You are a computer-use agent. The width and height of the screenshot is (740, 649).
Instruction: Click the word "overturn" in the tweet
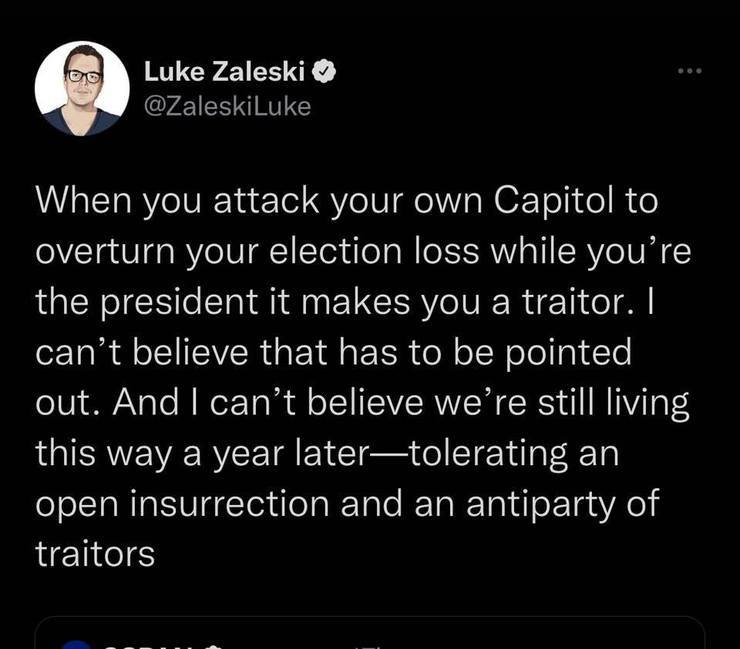coord(105,252)
